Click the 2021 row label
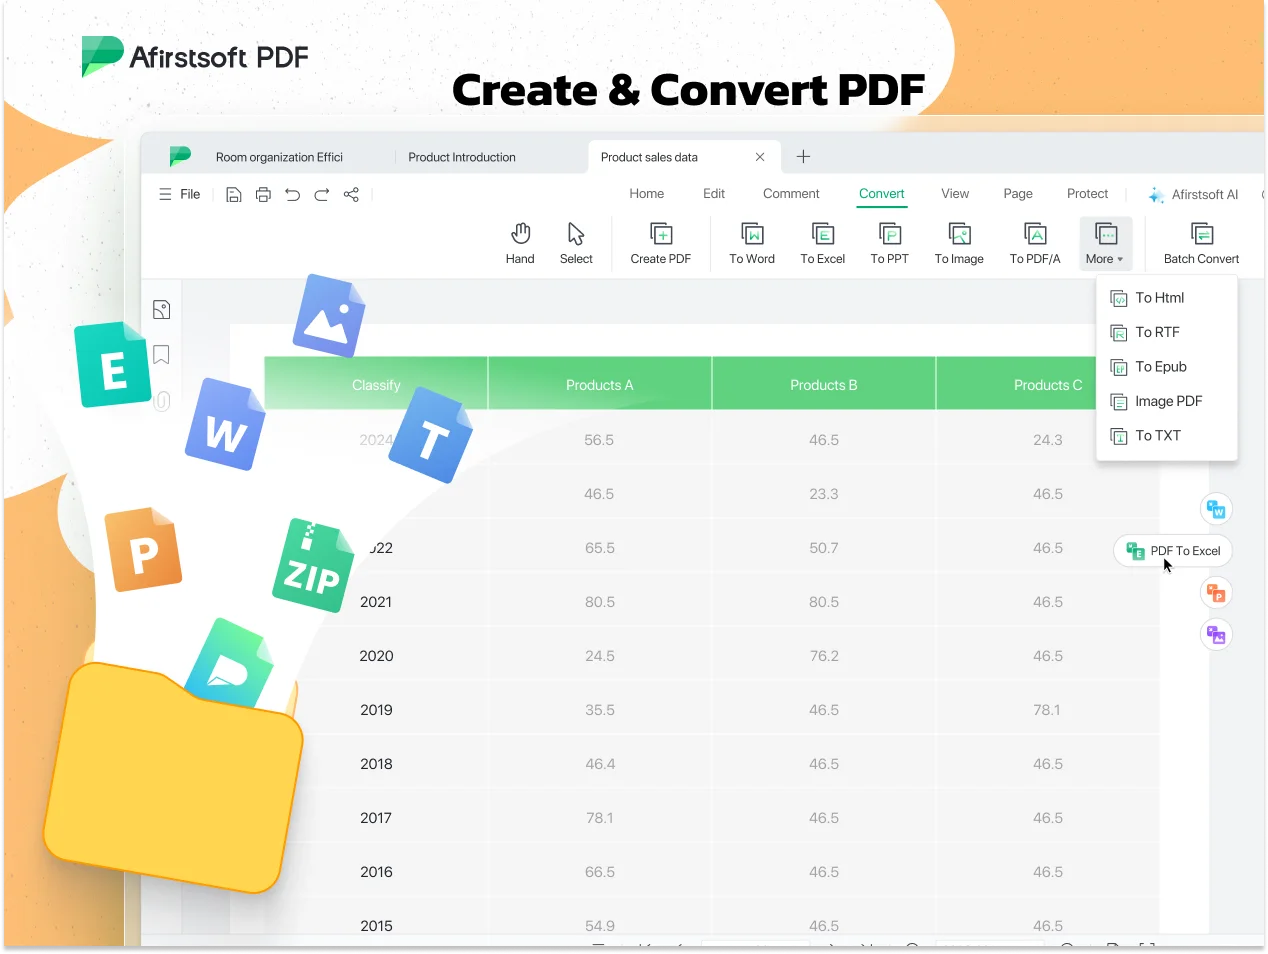The height and width of the screenshot is (954, 1268). 376,602
